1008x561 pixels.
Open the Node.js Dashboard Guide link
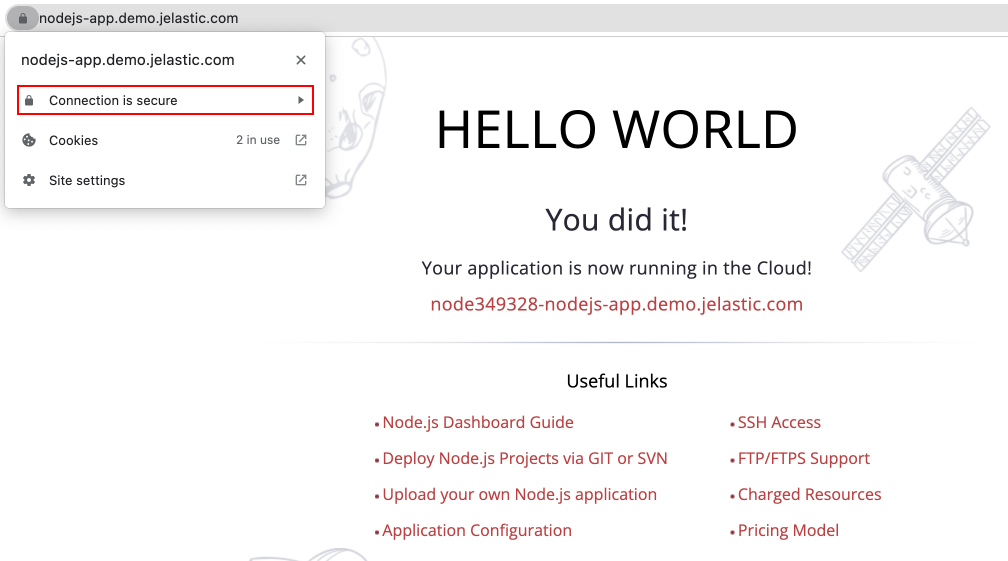pyautogui.click(x=478, y=422)
